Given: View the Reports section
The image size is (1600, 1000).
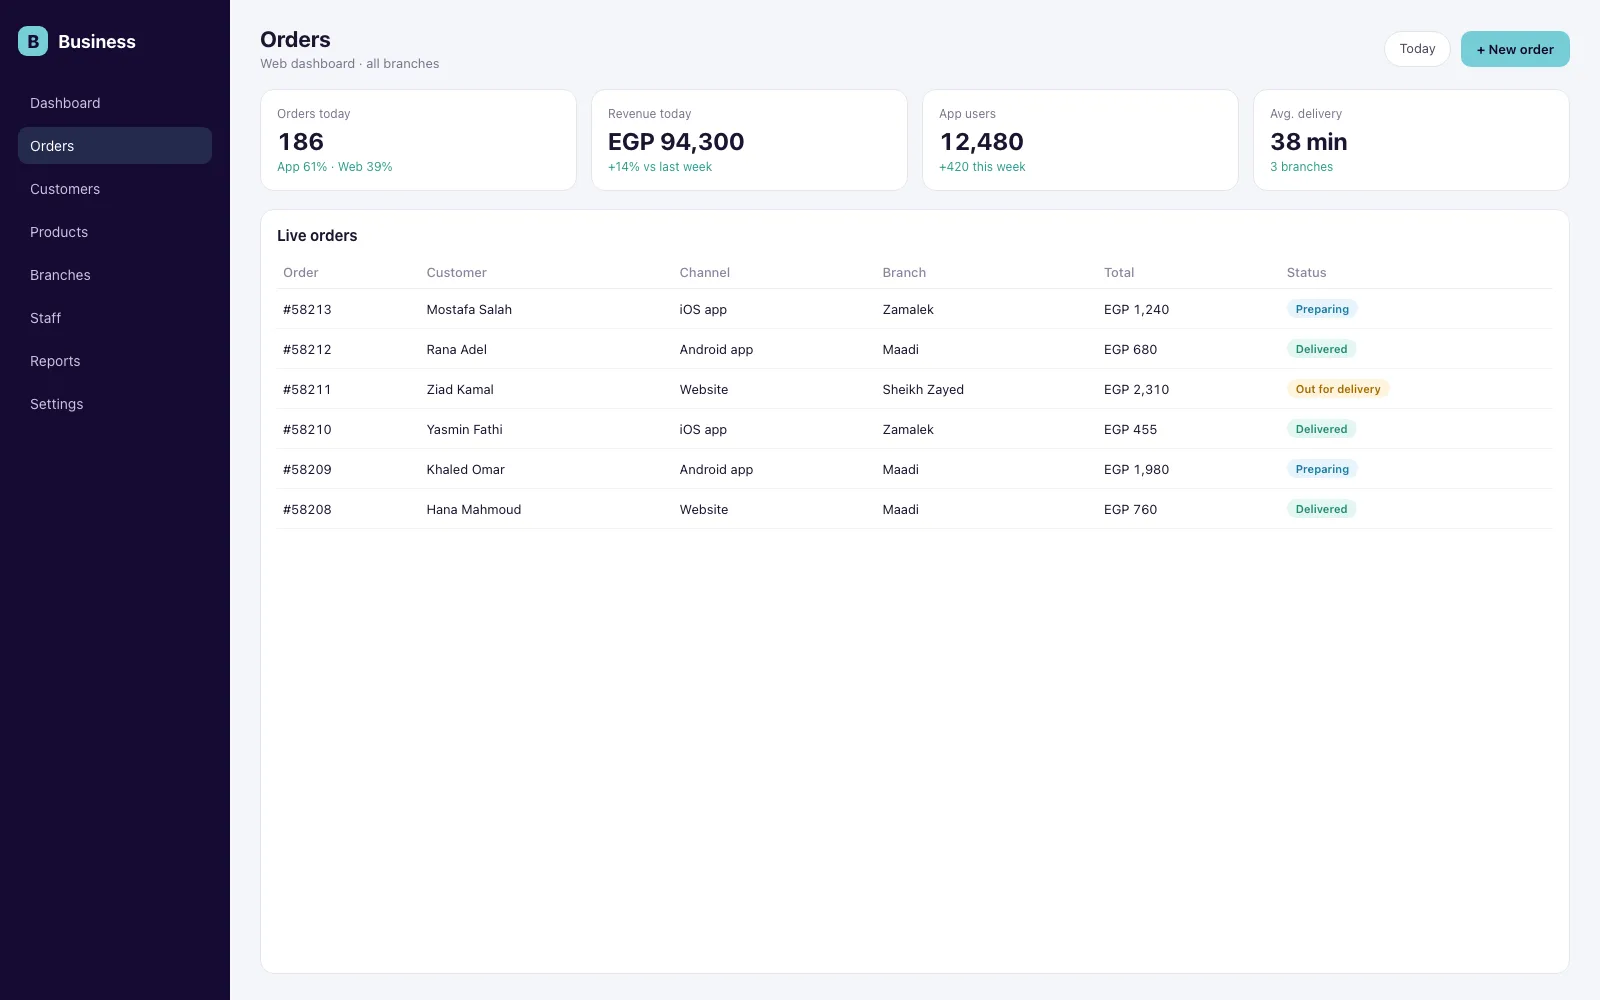Looking at the screenshot, I should tap(115, 361).
